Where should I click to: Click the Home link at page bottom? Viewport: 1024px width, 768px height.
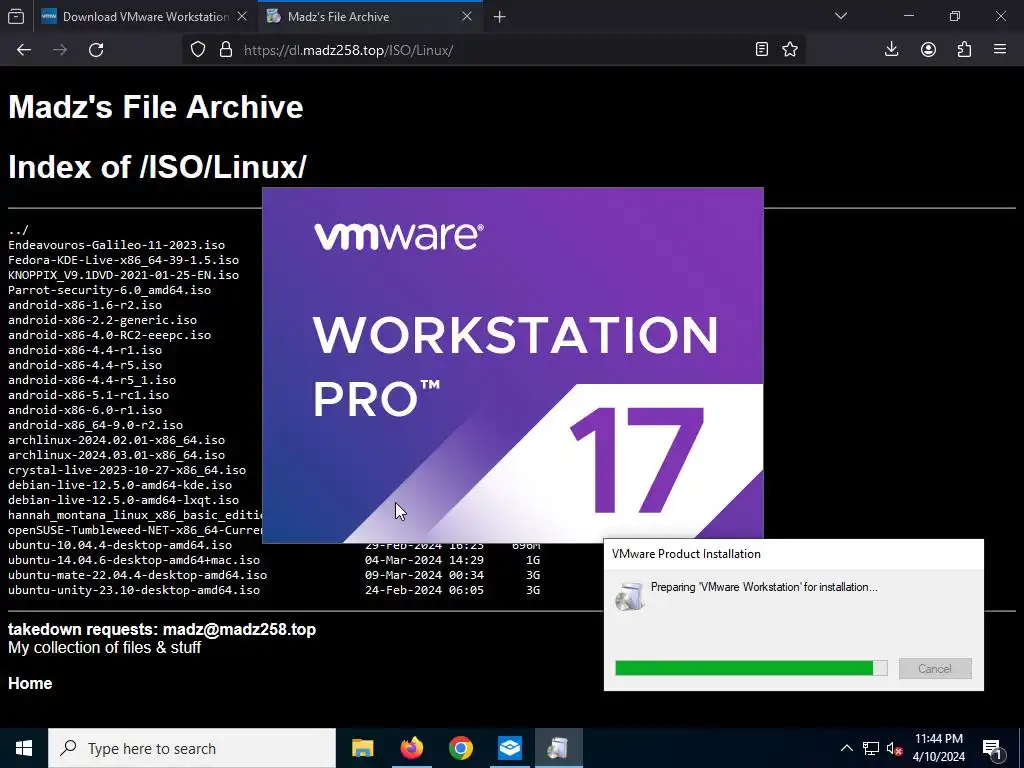30,683
